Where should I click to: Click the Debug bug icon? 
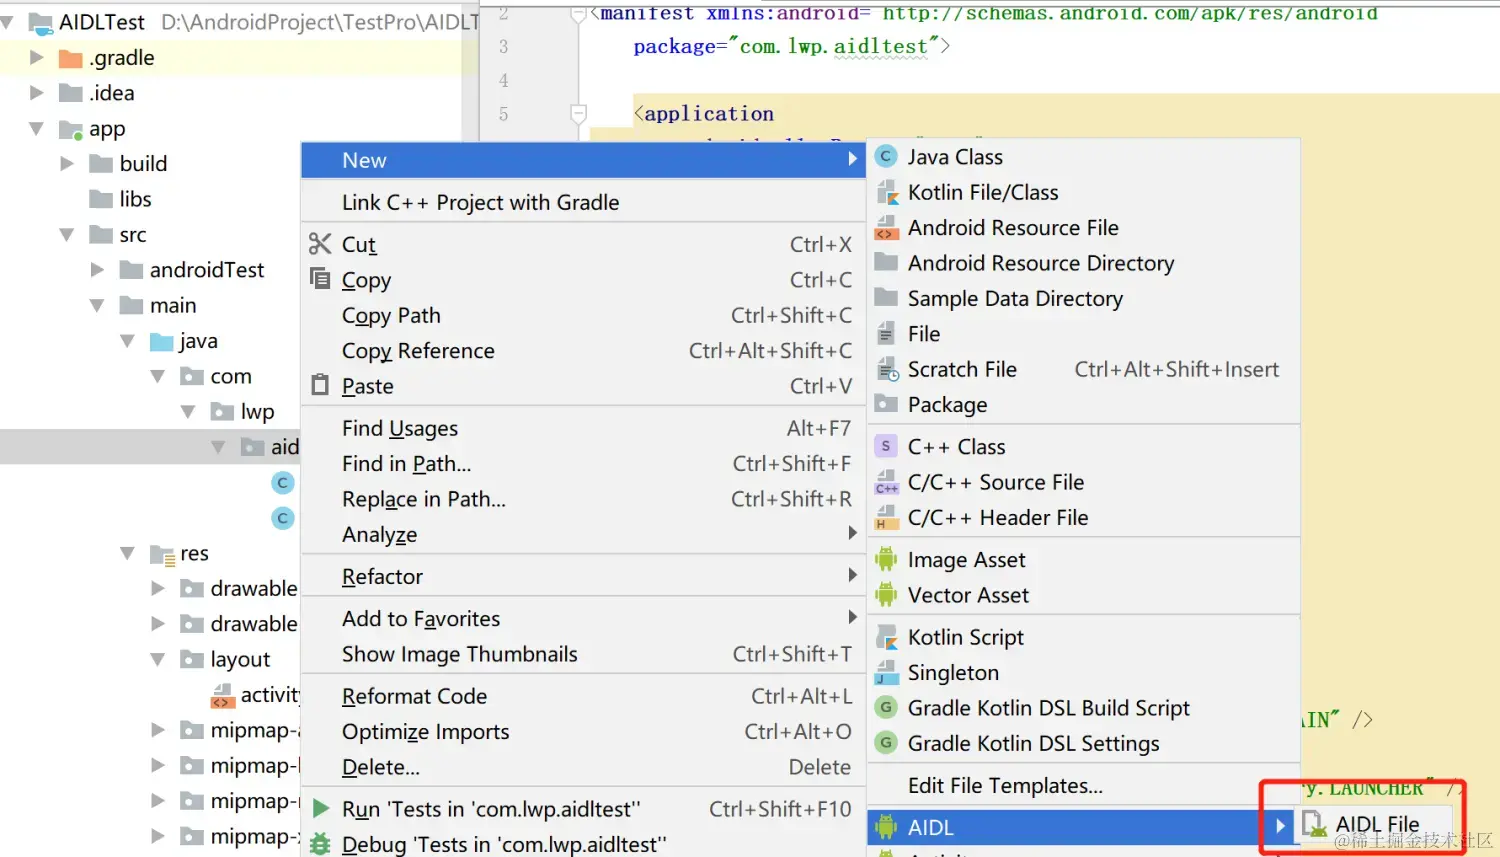point(320,844)
